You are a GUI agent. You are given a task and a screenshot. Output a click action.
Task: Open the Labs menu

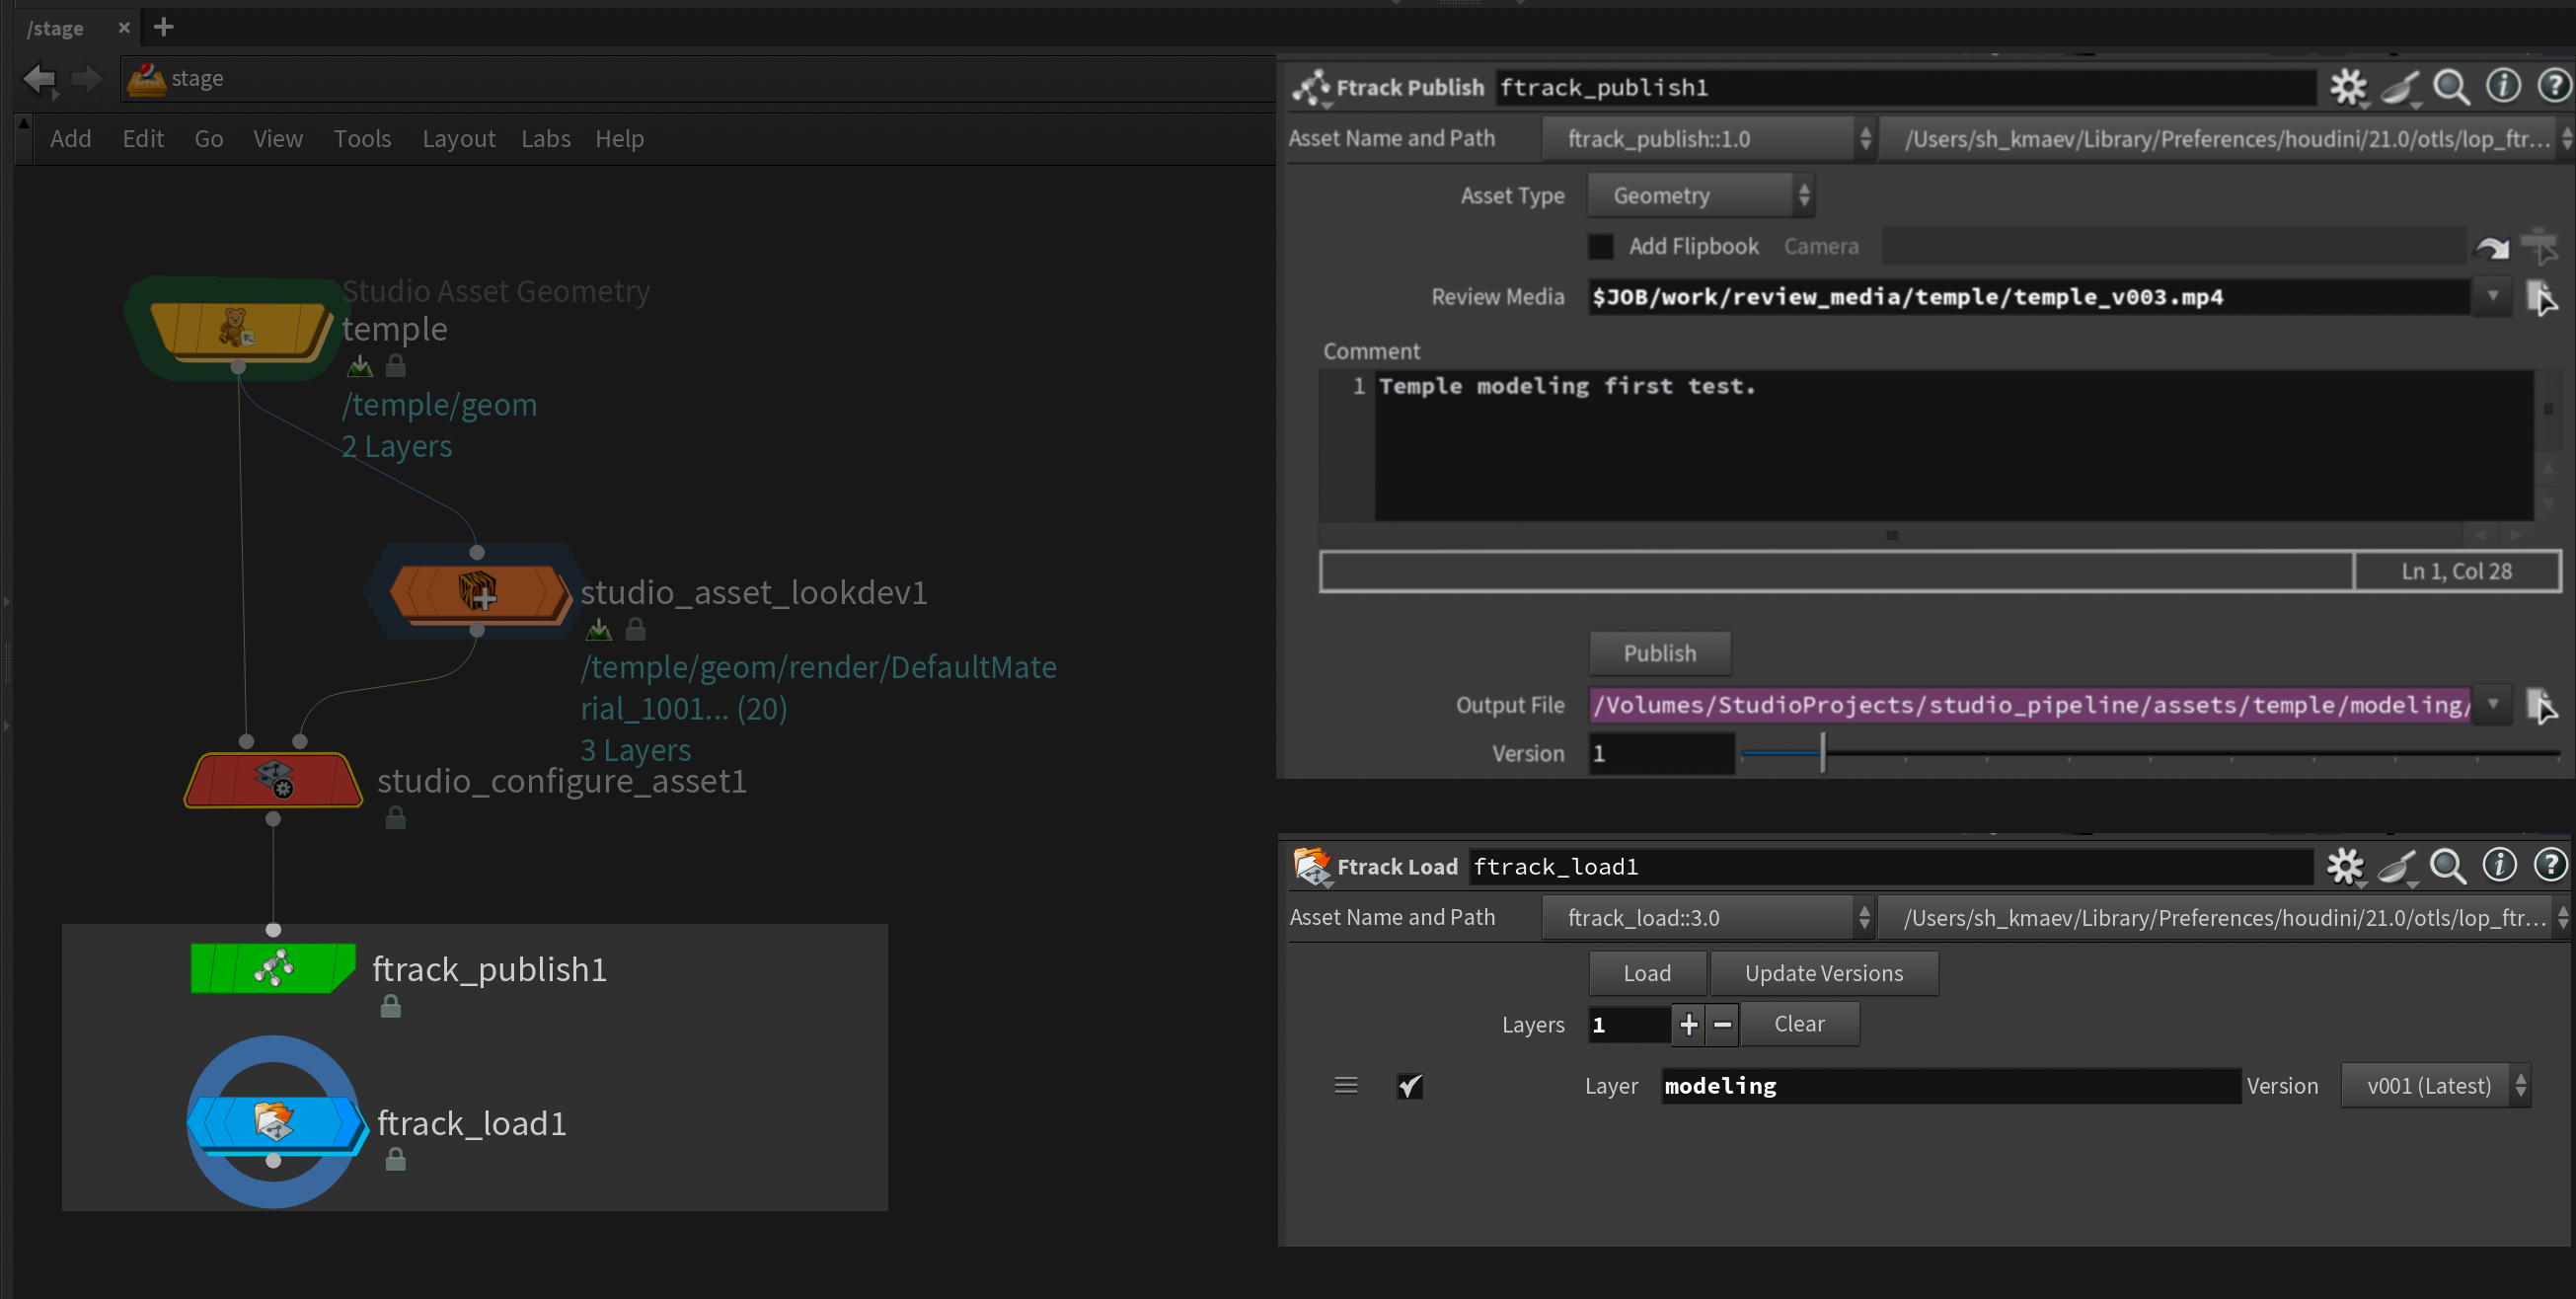coord(545,139)
